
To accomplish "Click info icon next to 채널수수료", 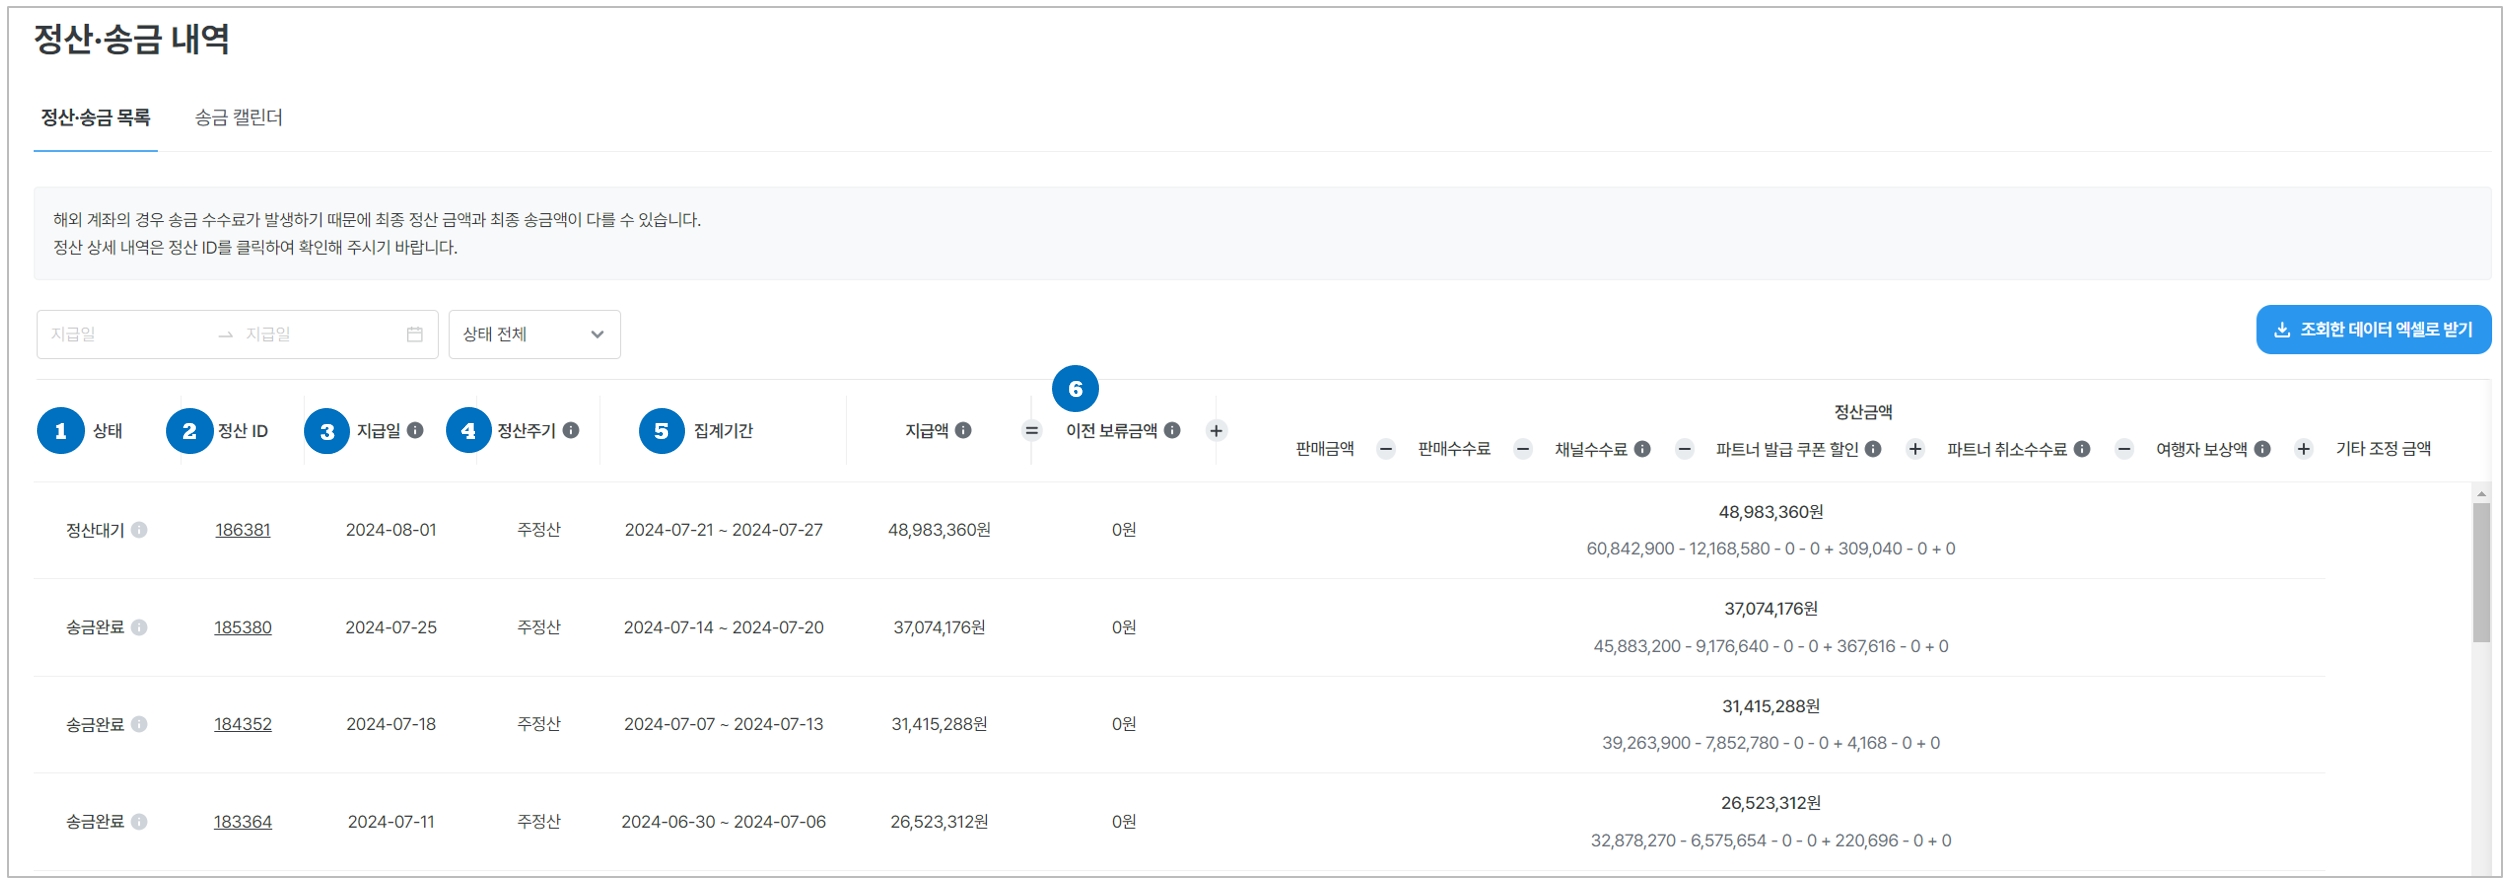I will (1642, 449).
